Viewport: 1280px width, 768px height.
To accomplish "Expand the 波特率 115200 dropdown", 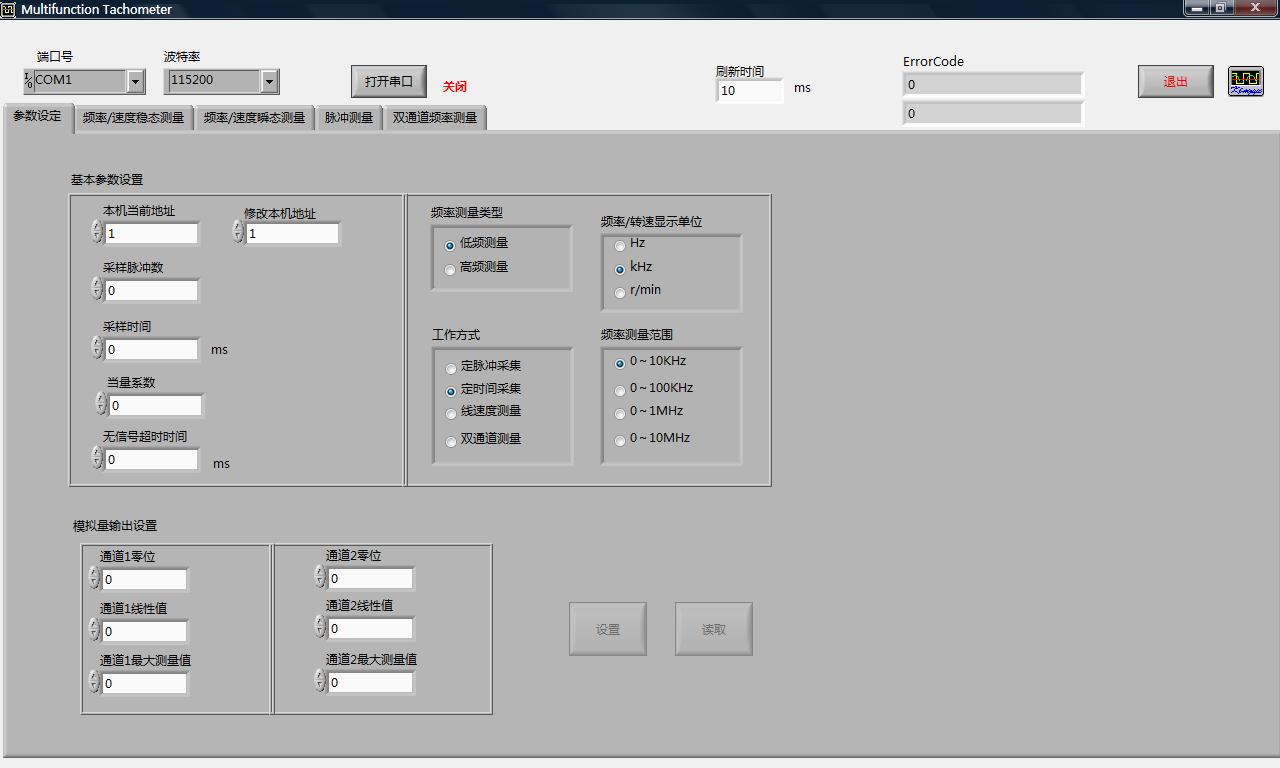I will pyautogui.click(x=269, y=81).
